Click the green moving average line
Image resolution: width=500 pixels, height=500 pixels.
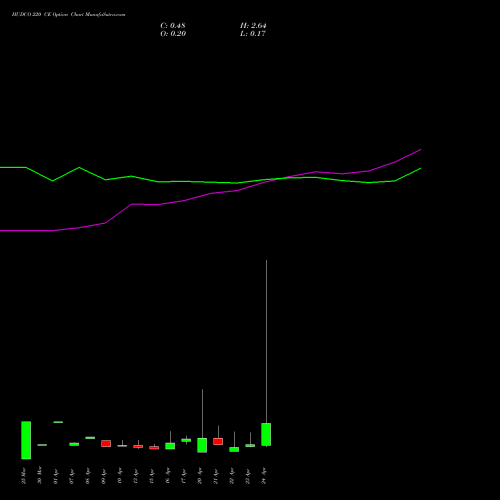(x=210, y=182)
